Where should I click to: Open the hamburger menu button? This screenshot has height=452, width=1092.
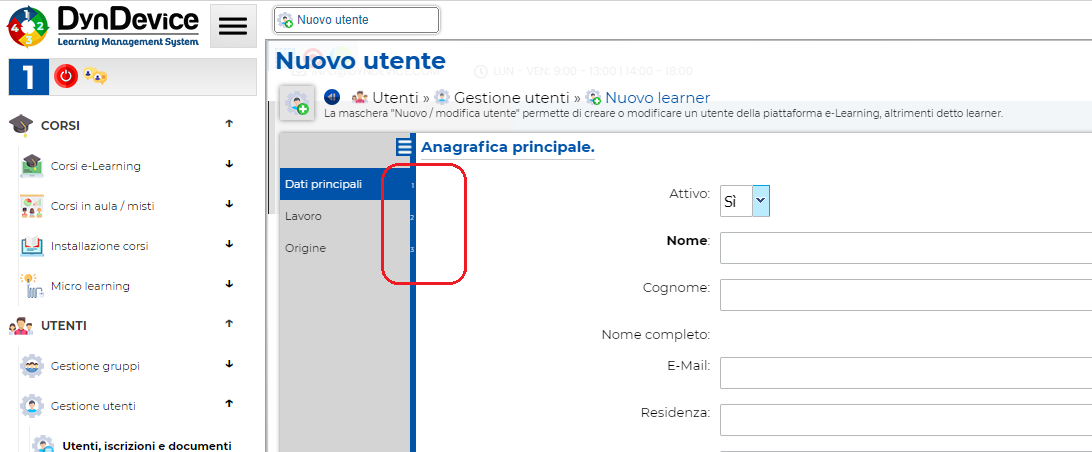pos(232,27)
